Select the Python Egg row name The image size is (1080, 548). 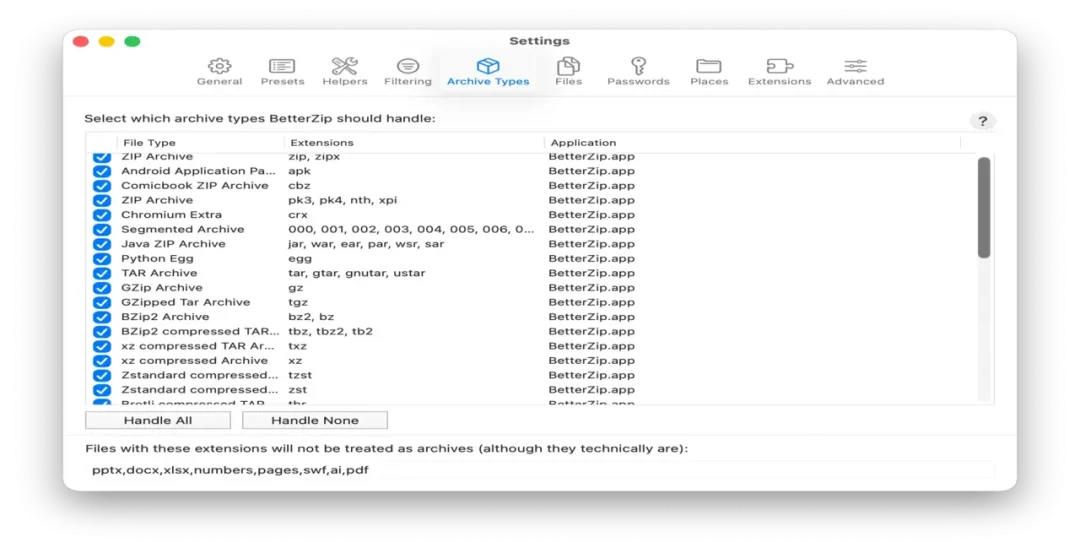157,258
